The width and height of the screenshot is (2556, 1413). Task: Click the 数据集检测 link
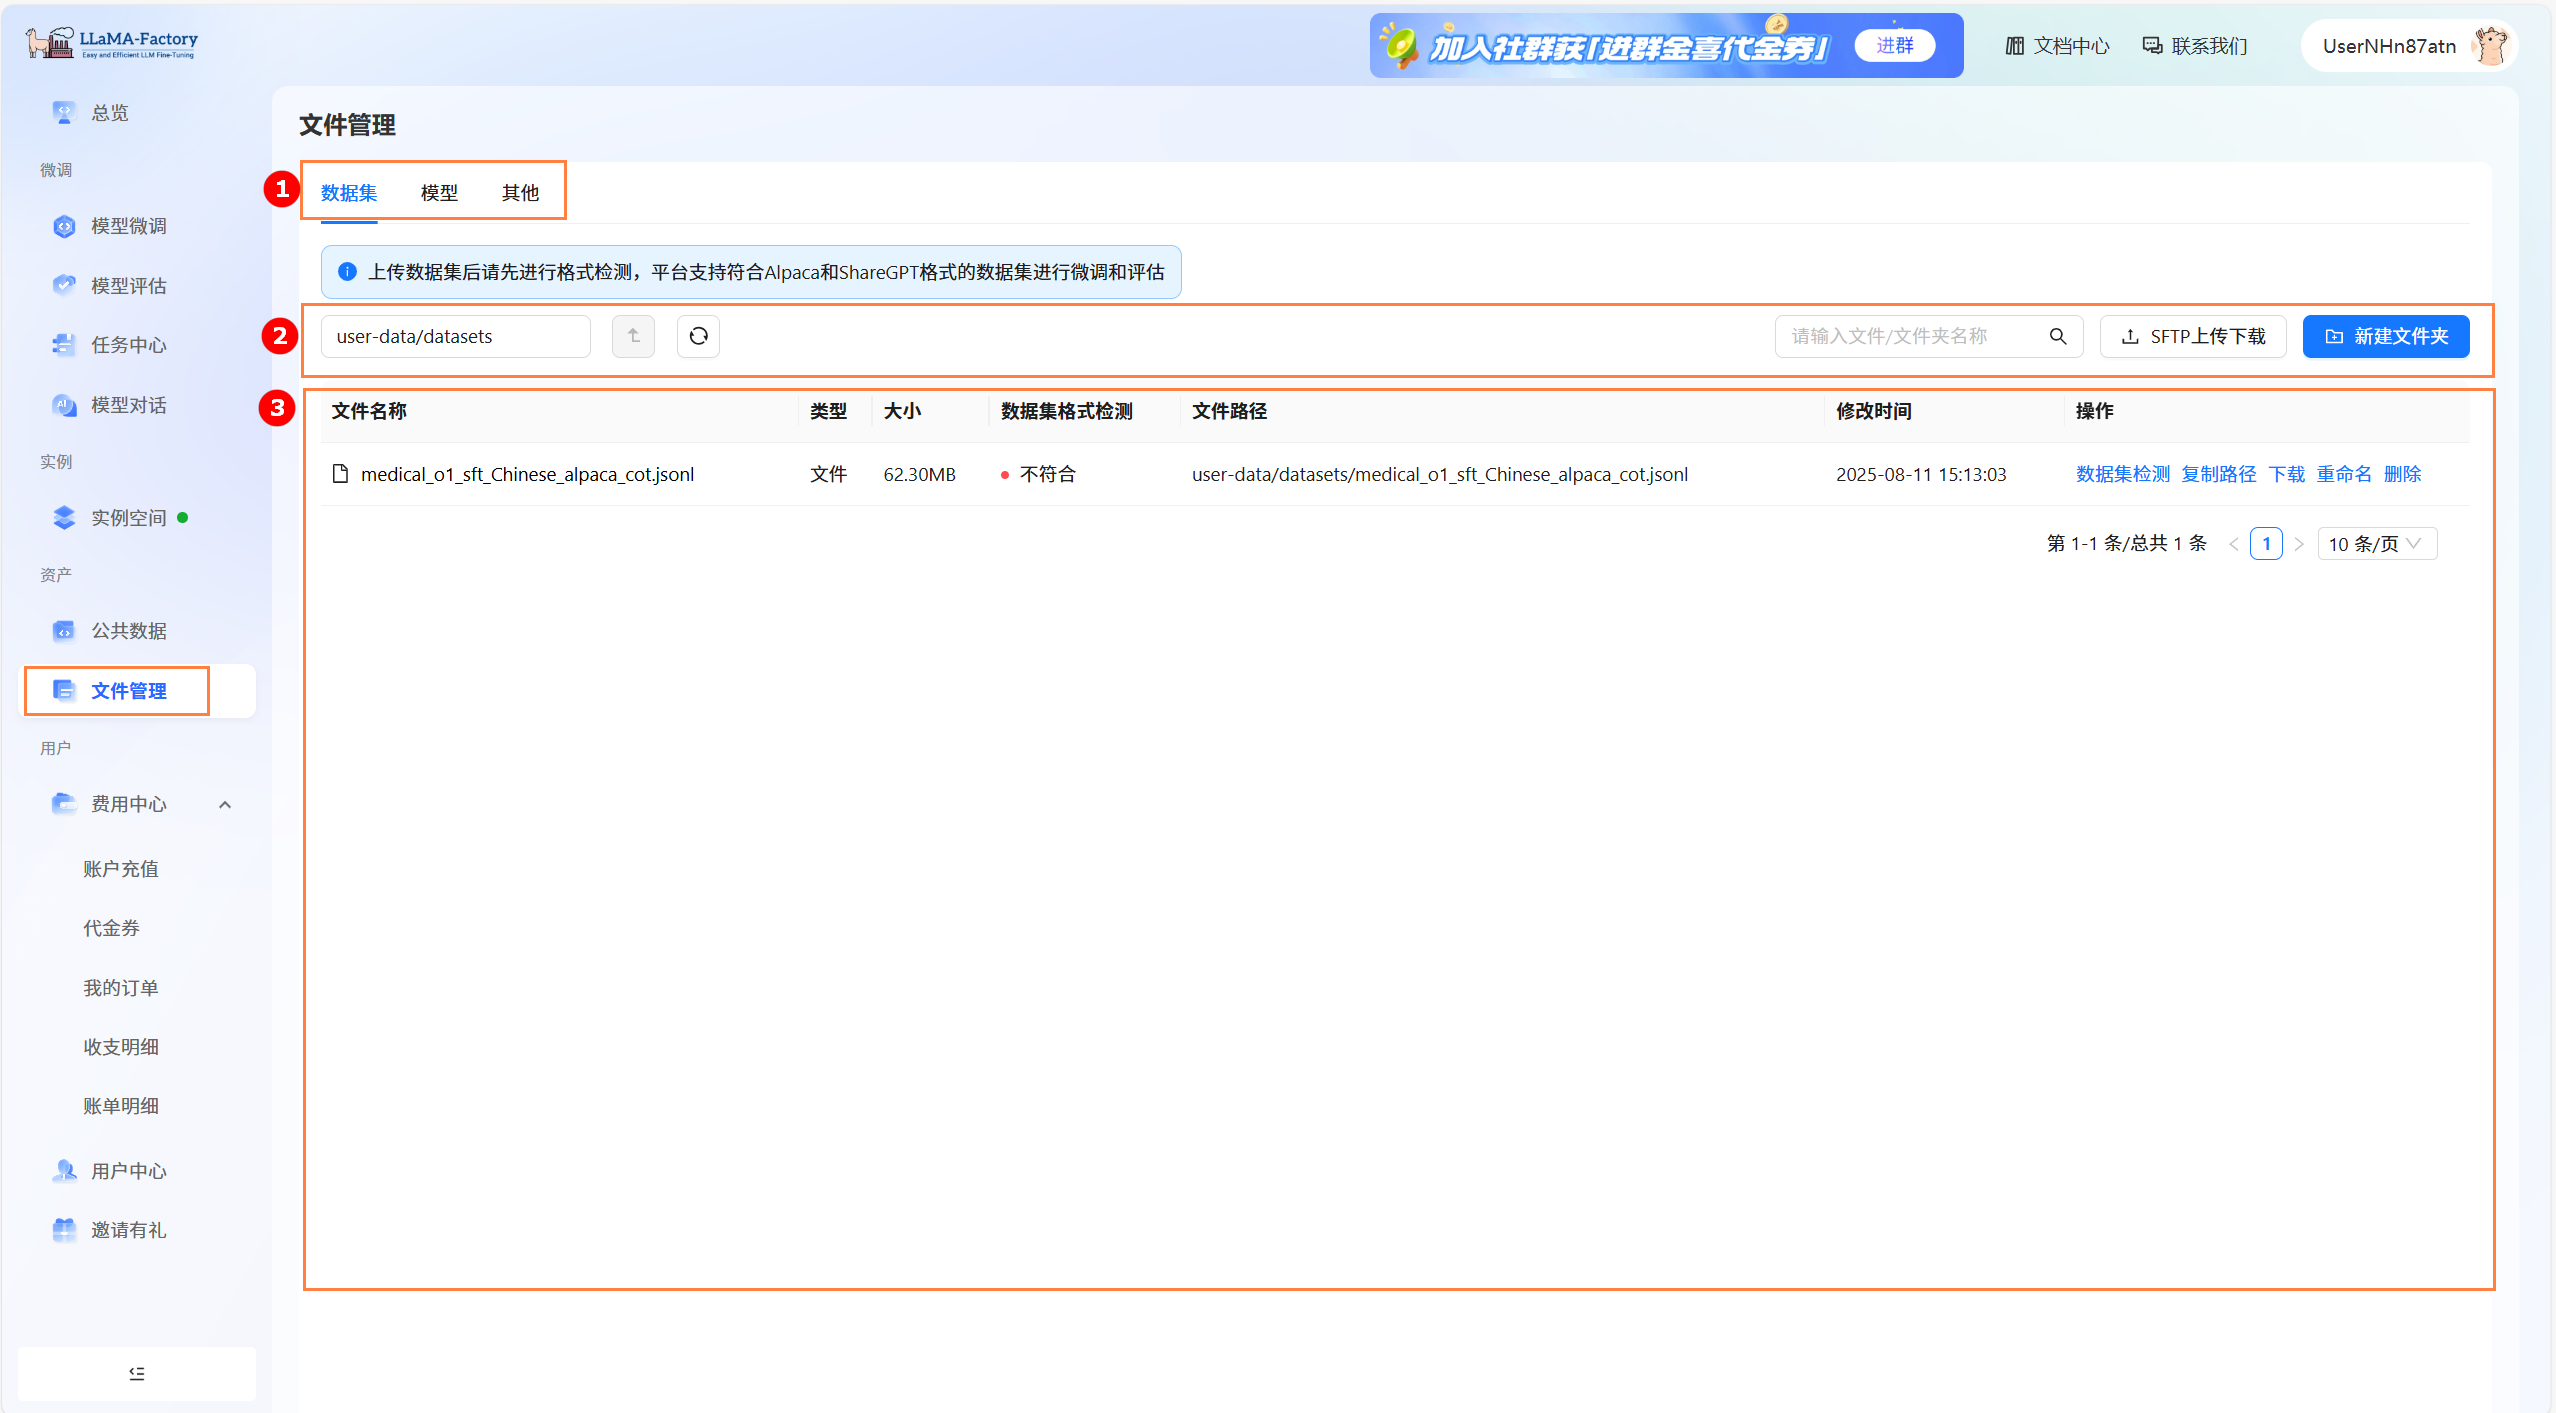click(2122, 474)
